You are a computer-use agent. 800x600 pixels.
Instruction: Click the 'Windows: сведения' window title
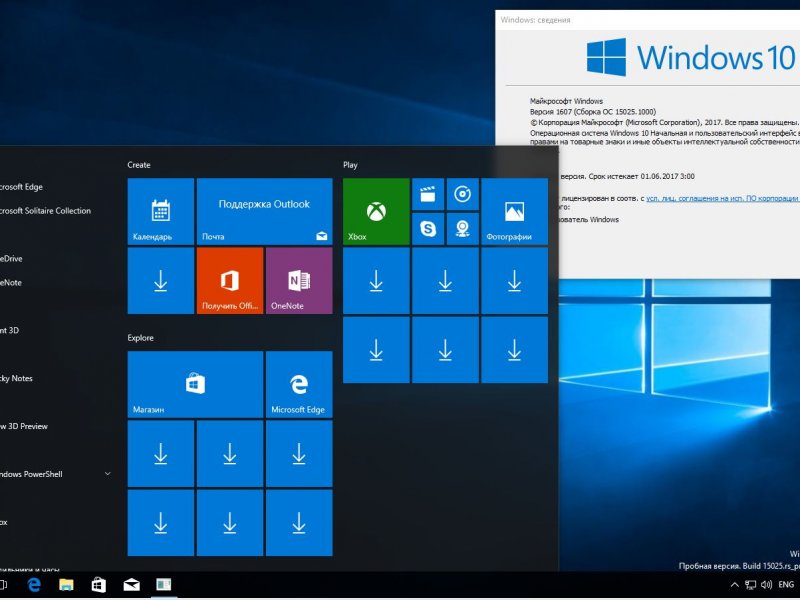535,20
